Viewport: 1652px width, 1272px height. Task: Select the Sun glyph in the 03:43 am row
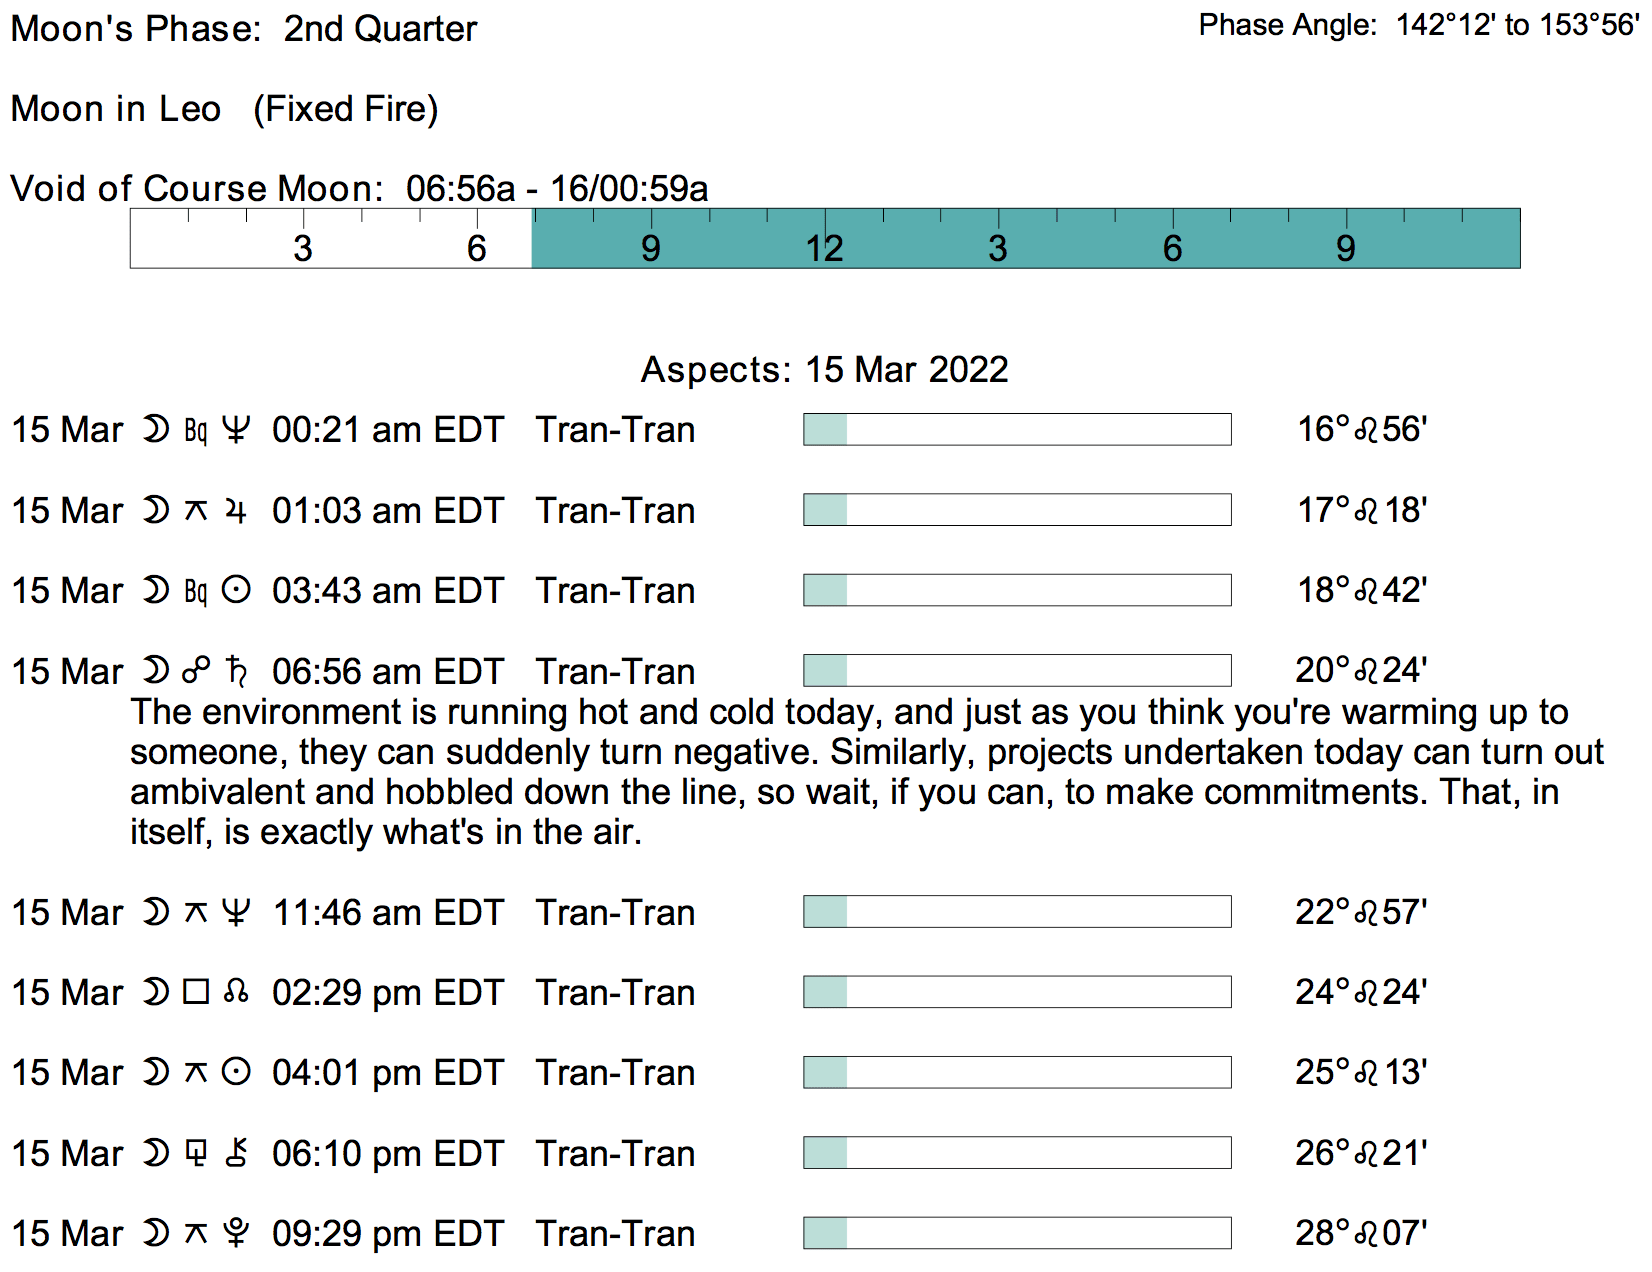coord(236,591)
